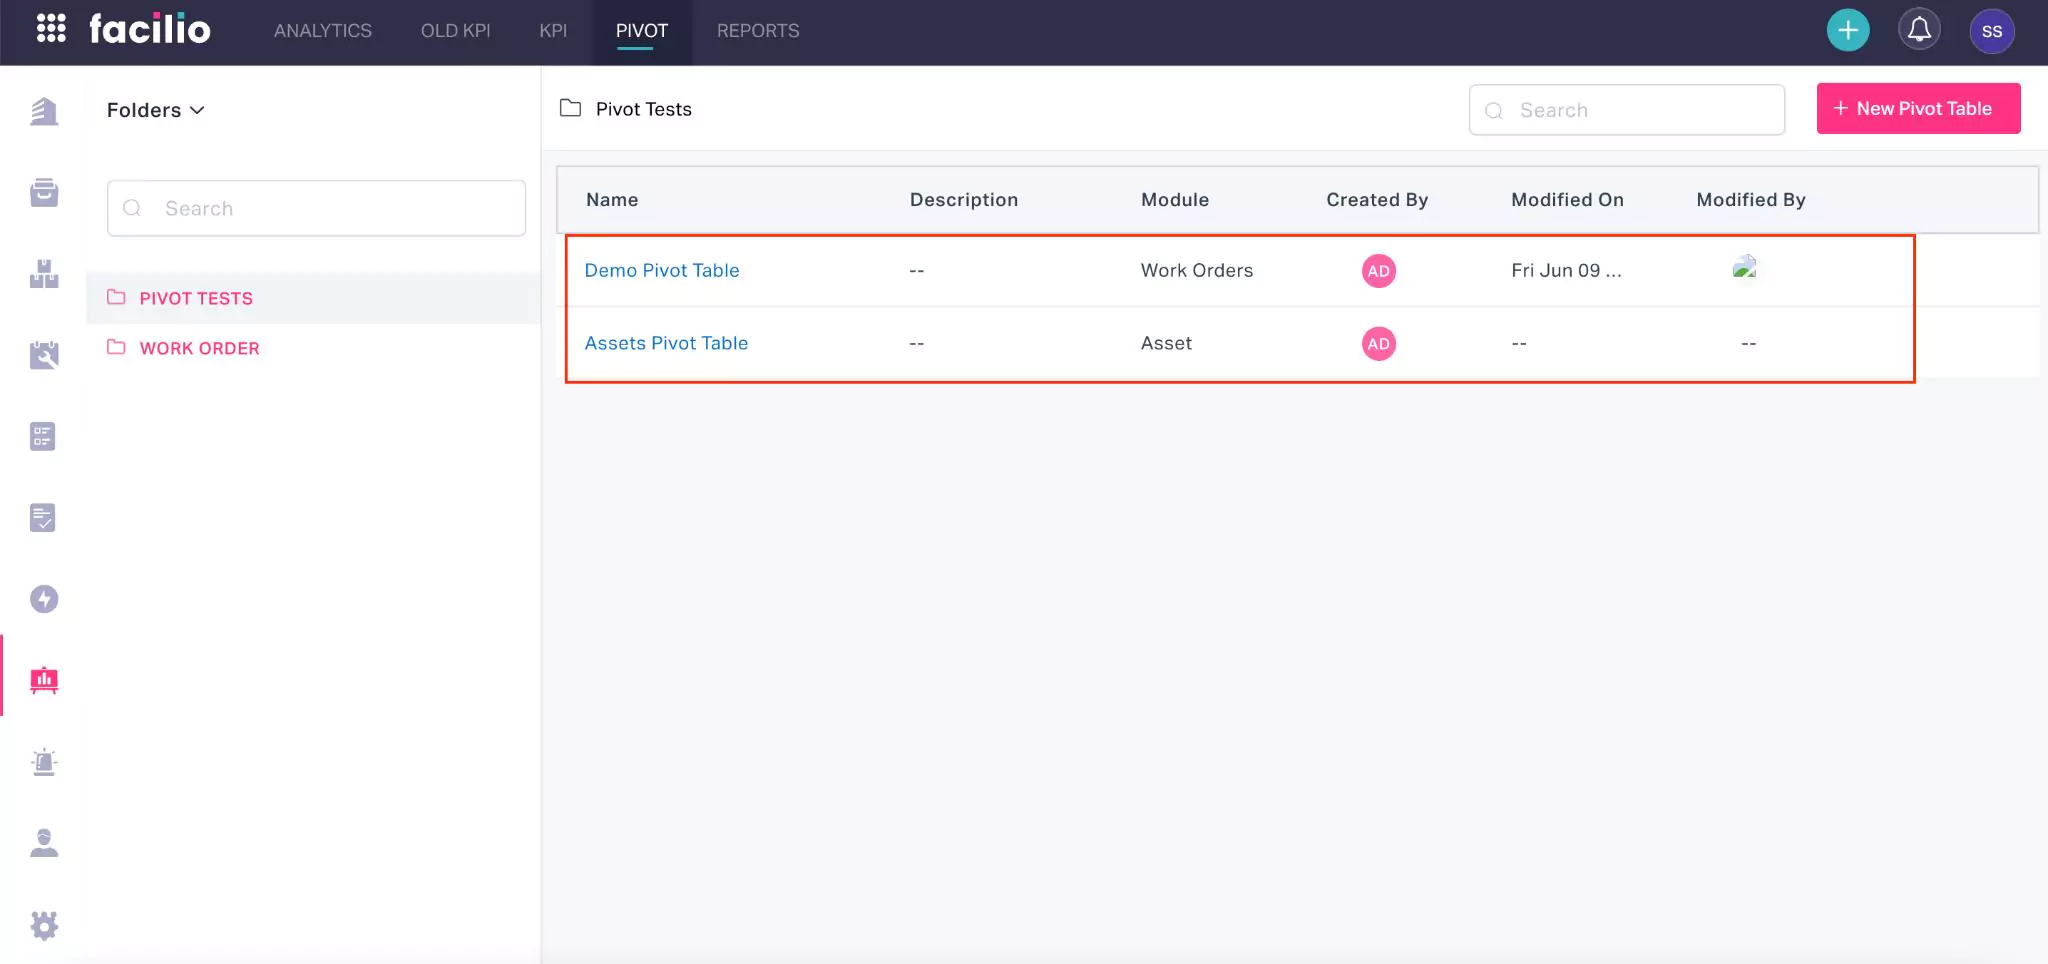Image resolution: width=2048 pixels, height=964 pixels.
Task: Open the Assets Pivot Table link
Action: pos(666,343)
